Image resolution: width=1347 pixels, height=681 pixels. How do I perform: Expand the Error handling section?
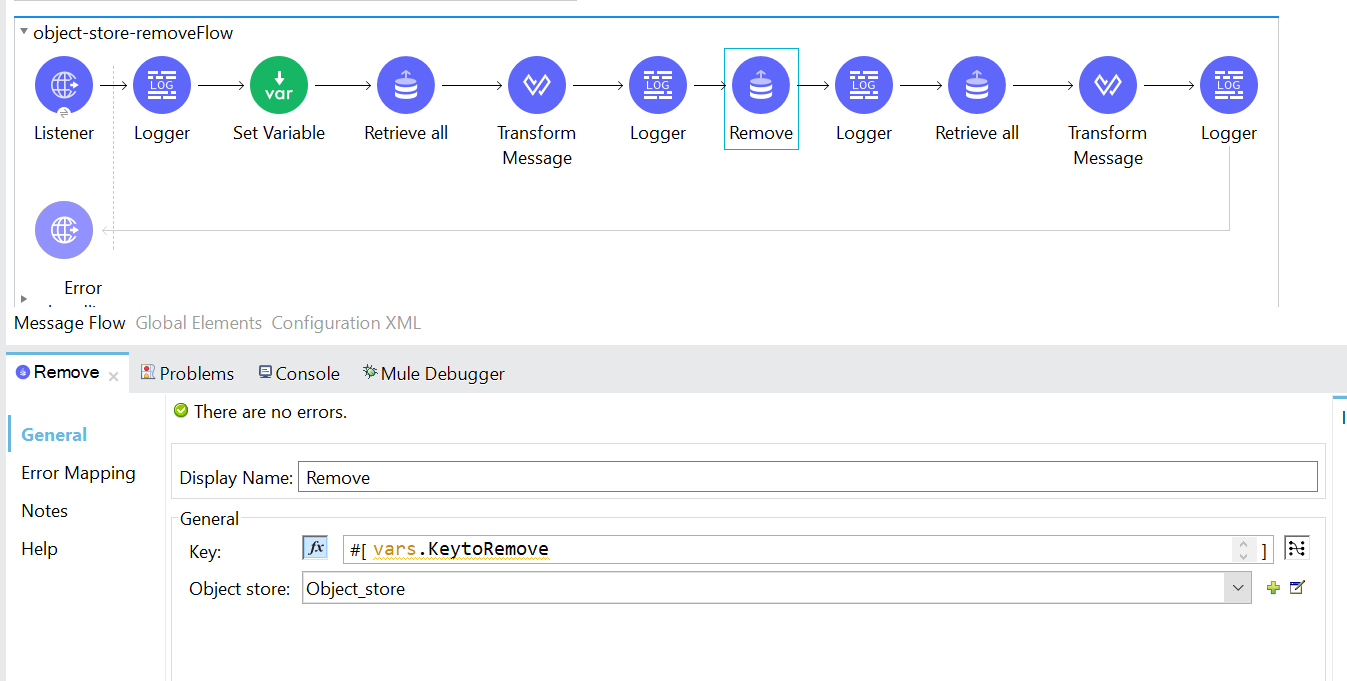pyautogui.click(x=24, y=298)
